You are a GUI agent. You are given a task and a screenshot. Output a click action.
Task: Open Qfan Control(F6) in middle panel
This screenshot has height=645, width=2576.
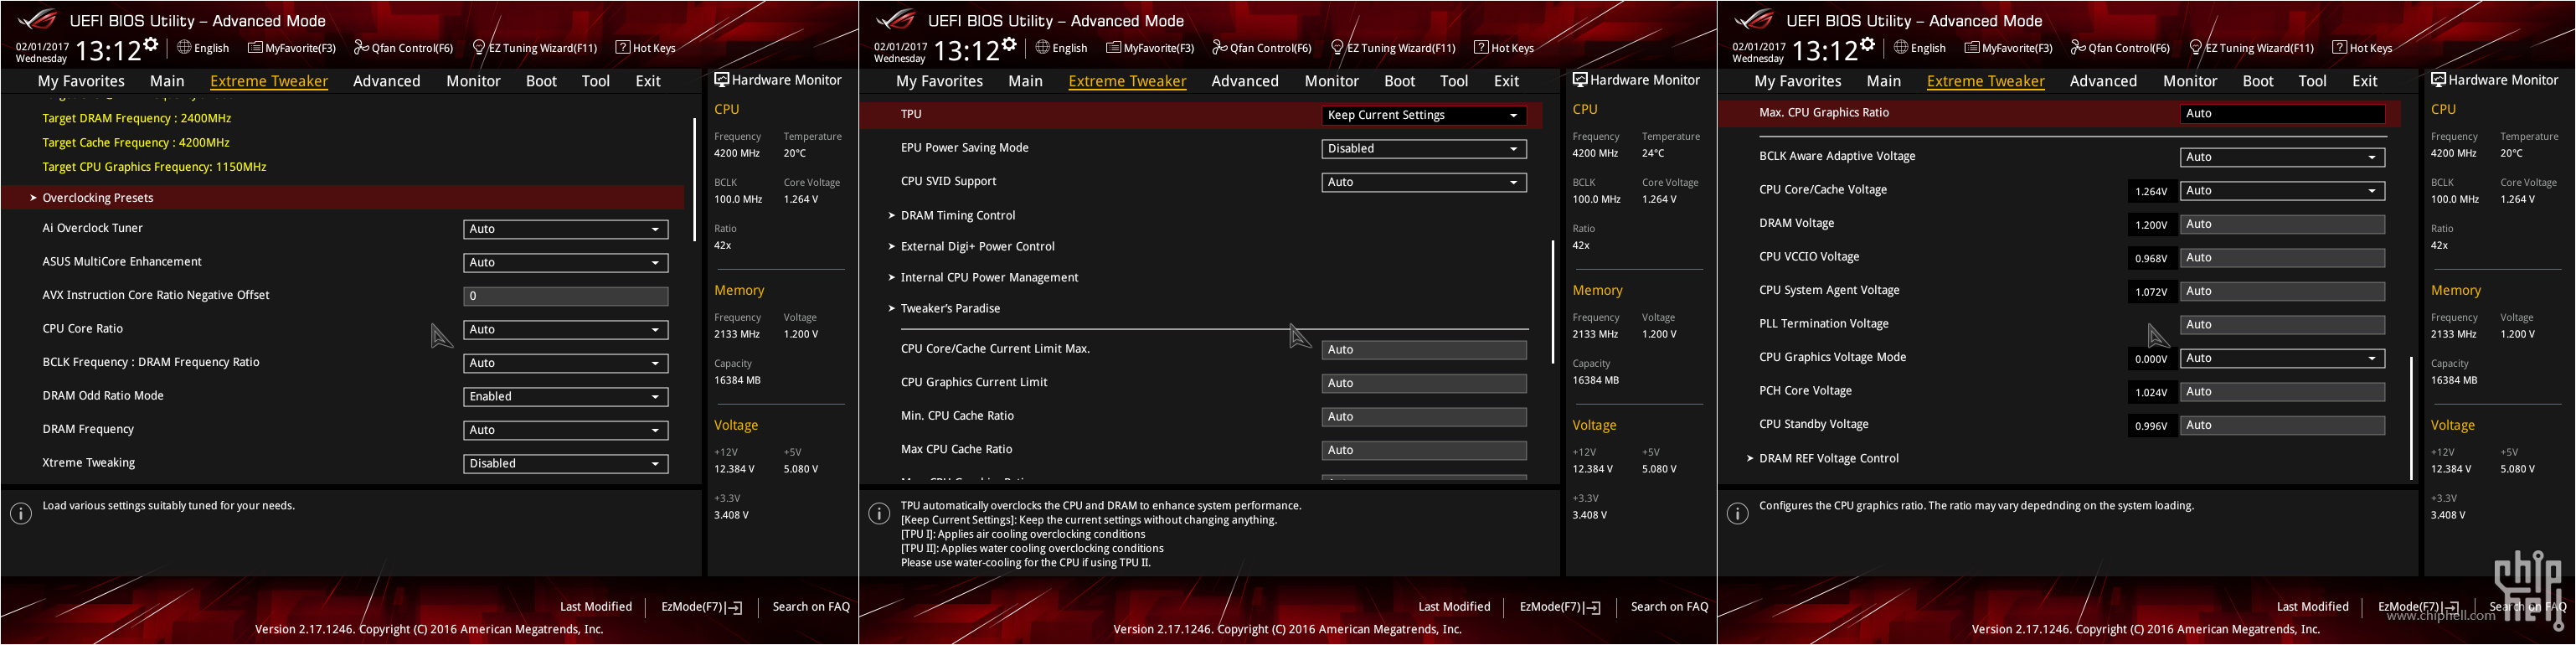click(1262, 48)
